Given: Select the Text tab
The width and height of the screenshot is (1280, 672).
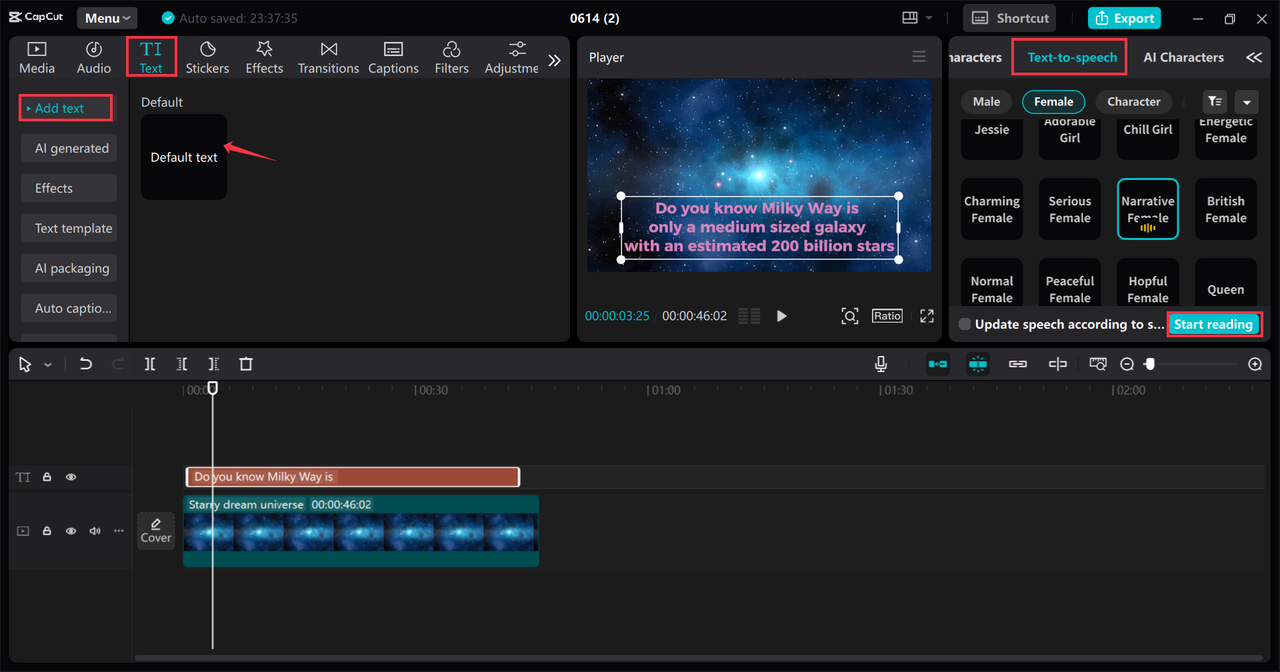Looking at the screenshot, I should [x=151, y=58].
